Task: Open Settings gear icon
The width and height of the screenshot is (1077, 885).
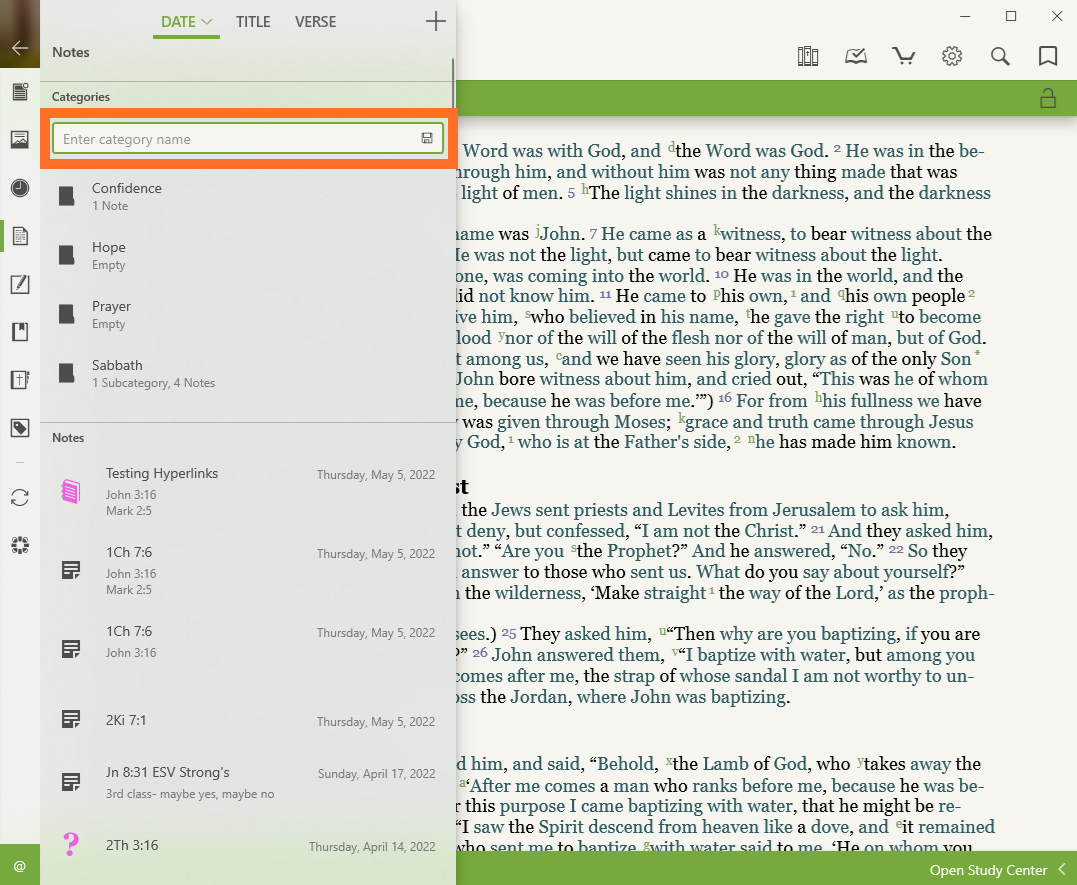Action: [952, 56]
